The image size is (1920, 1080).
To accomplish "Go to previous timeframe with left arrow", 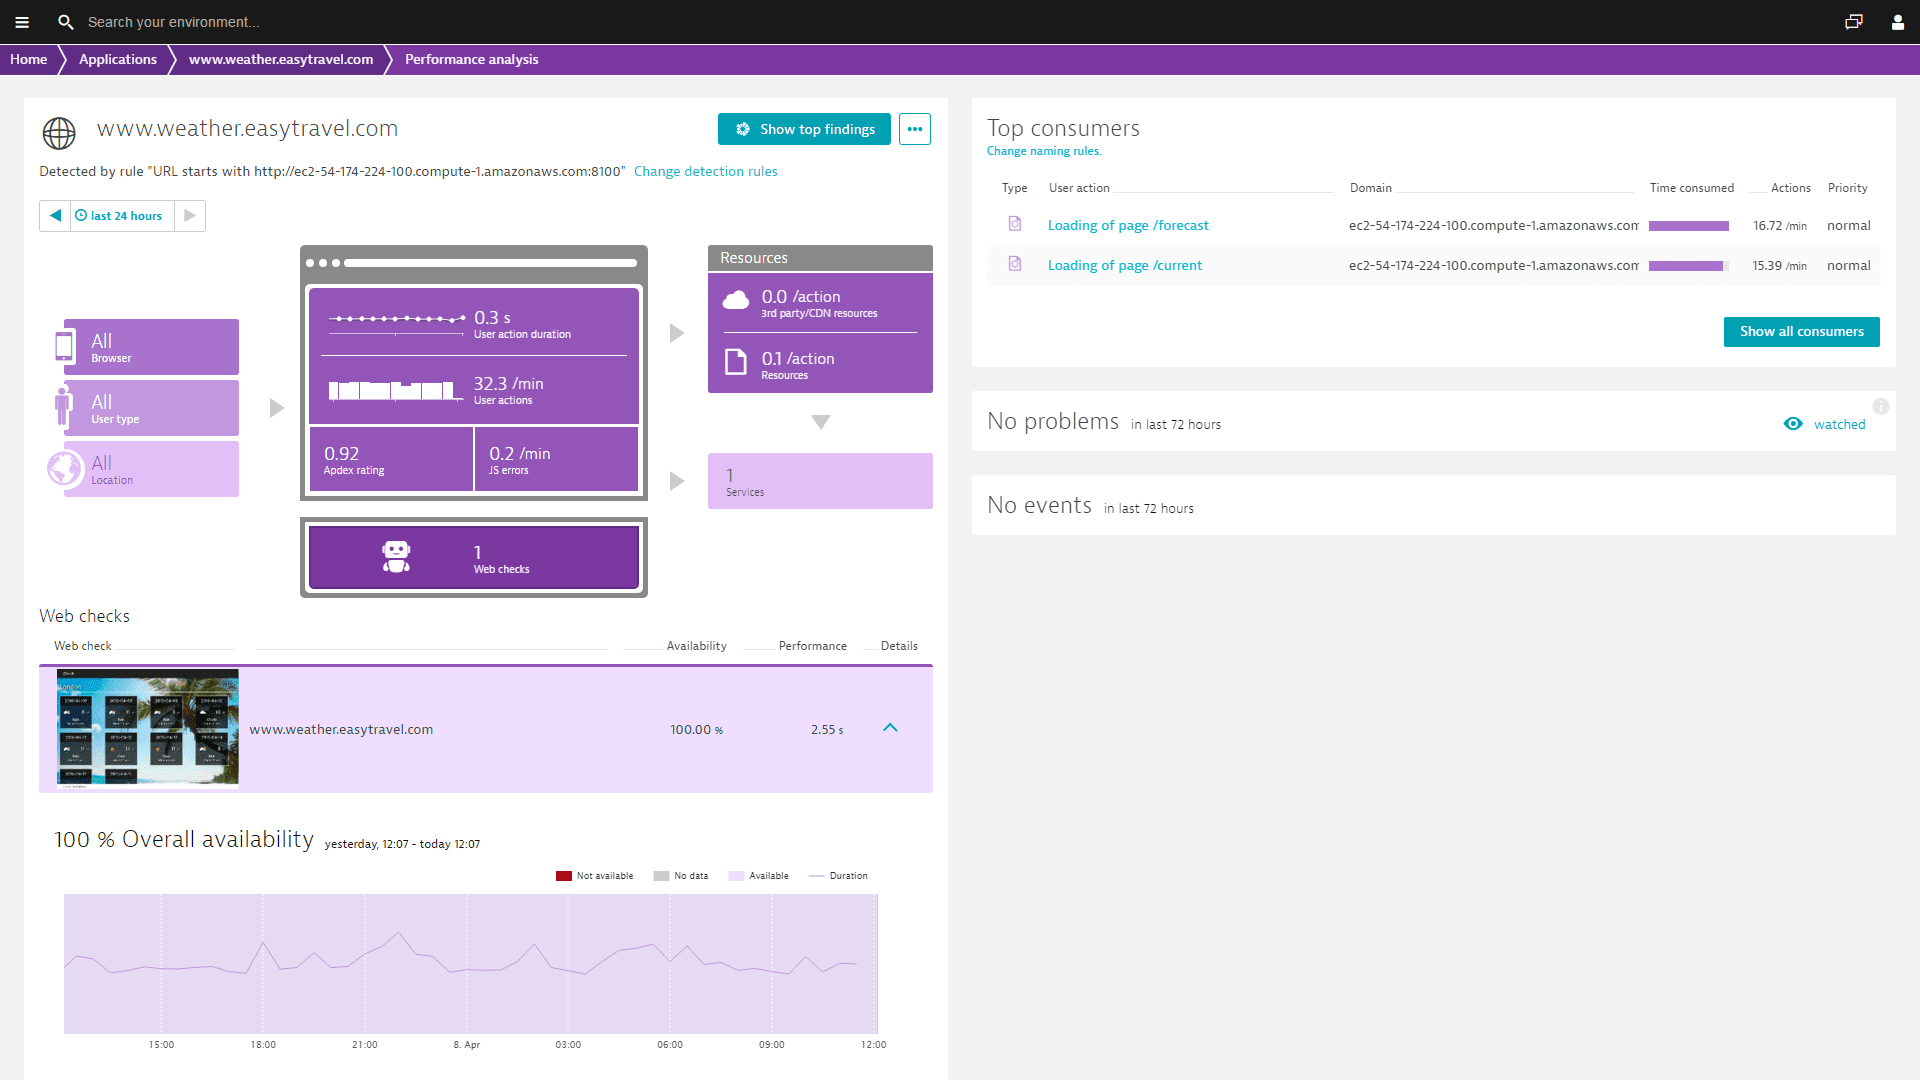I will pyautogui.click(x=55, y=216).
